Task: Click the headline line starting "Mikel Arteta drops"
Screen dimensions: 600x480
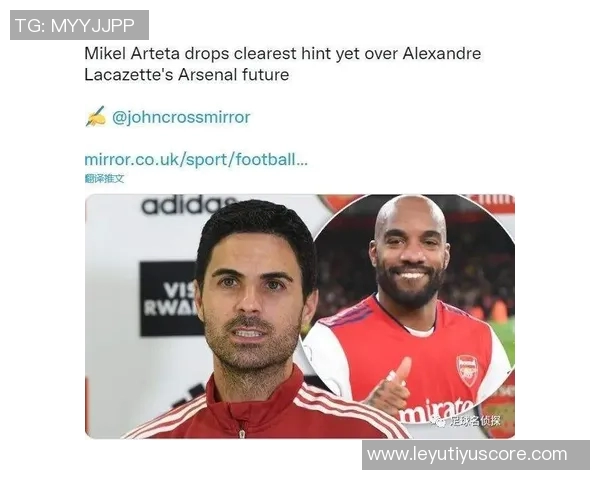Action: [283, 54]
